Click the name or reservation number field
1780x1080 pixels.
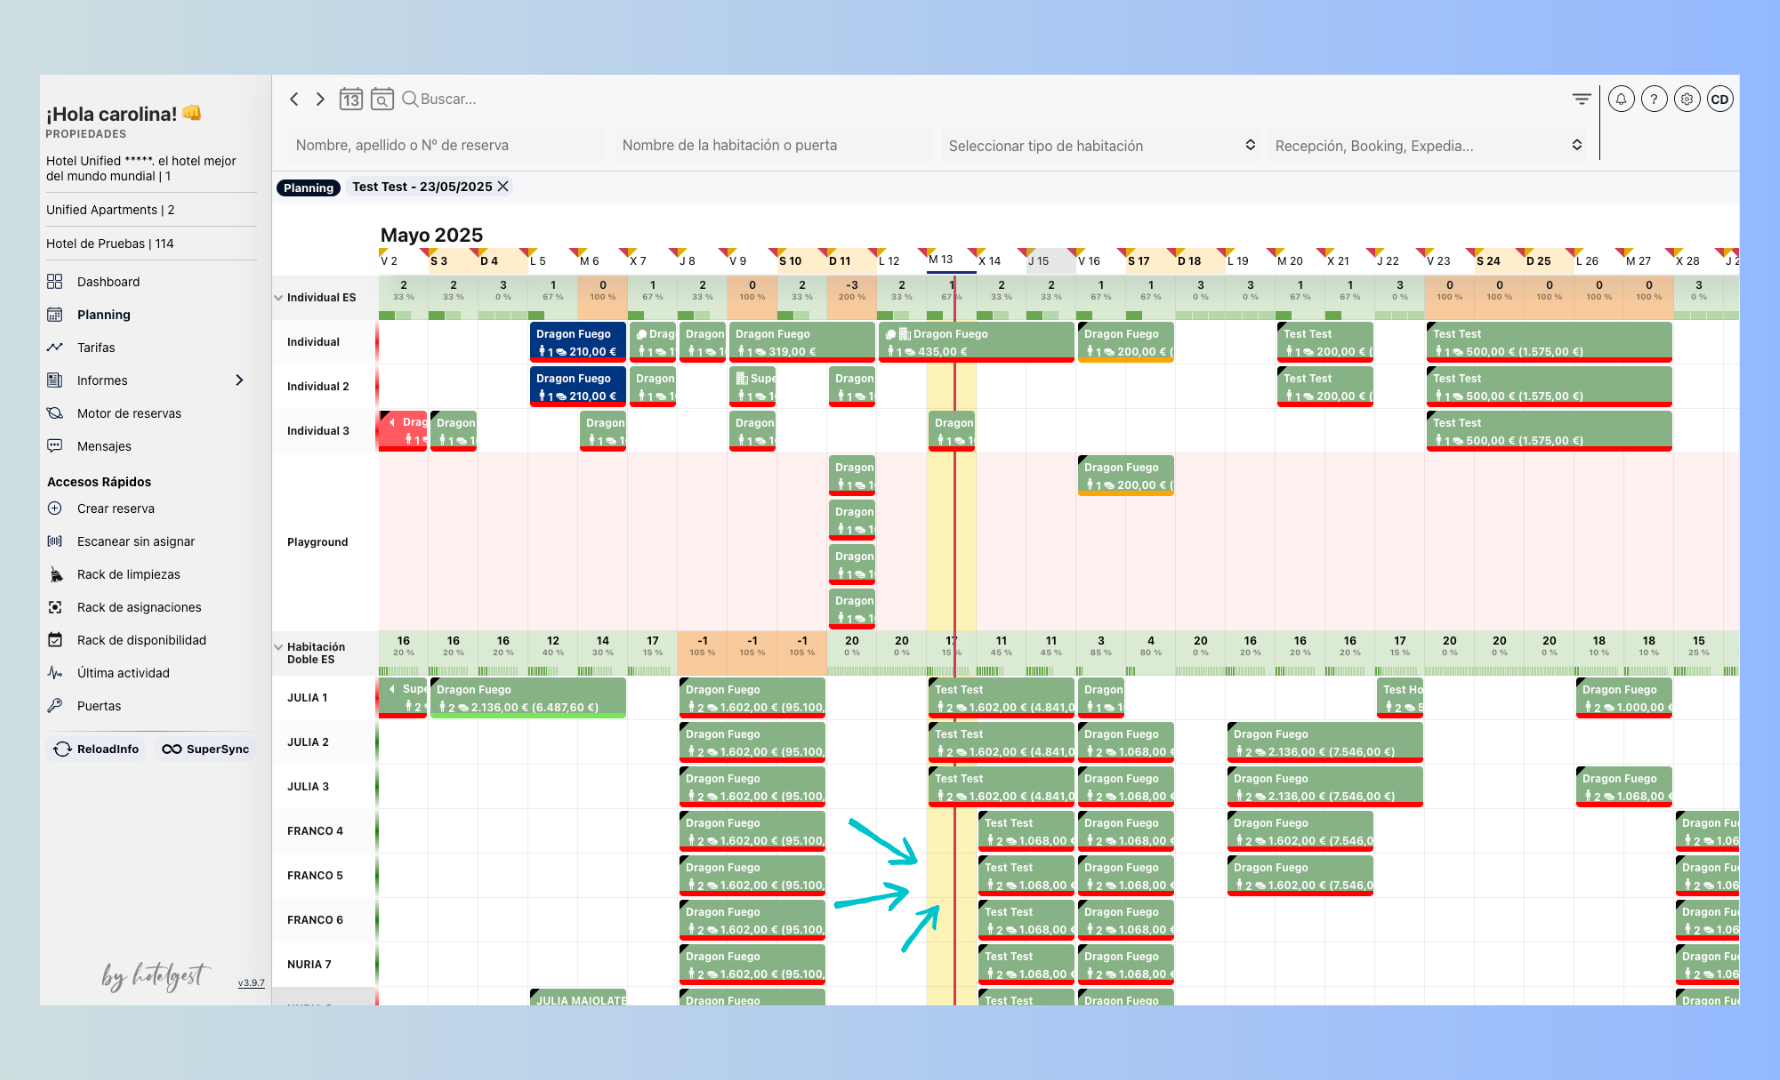coord(447,145)
